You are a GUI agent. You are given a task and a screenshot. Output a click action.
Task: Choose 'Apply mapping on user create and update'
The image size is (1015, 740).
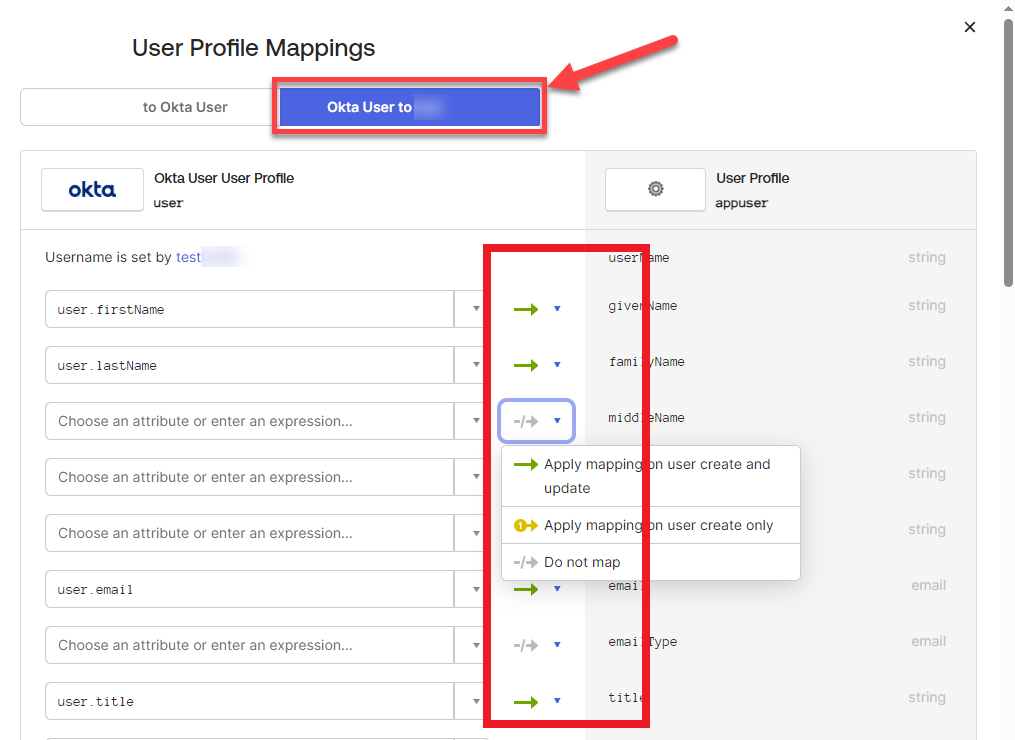(651, 476)
